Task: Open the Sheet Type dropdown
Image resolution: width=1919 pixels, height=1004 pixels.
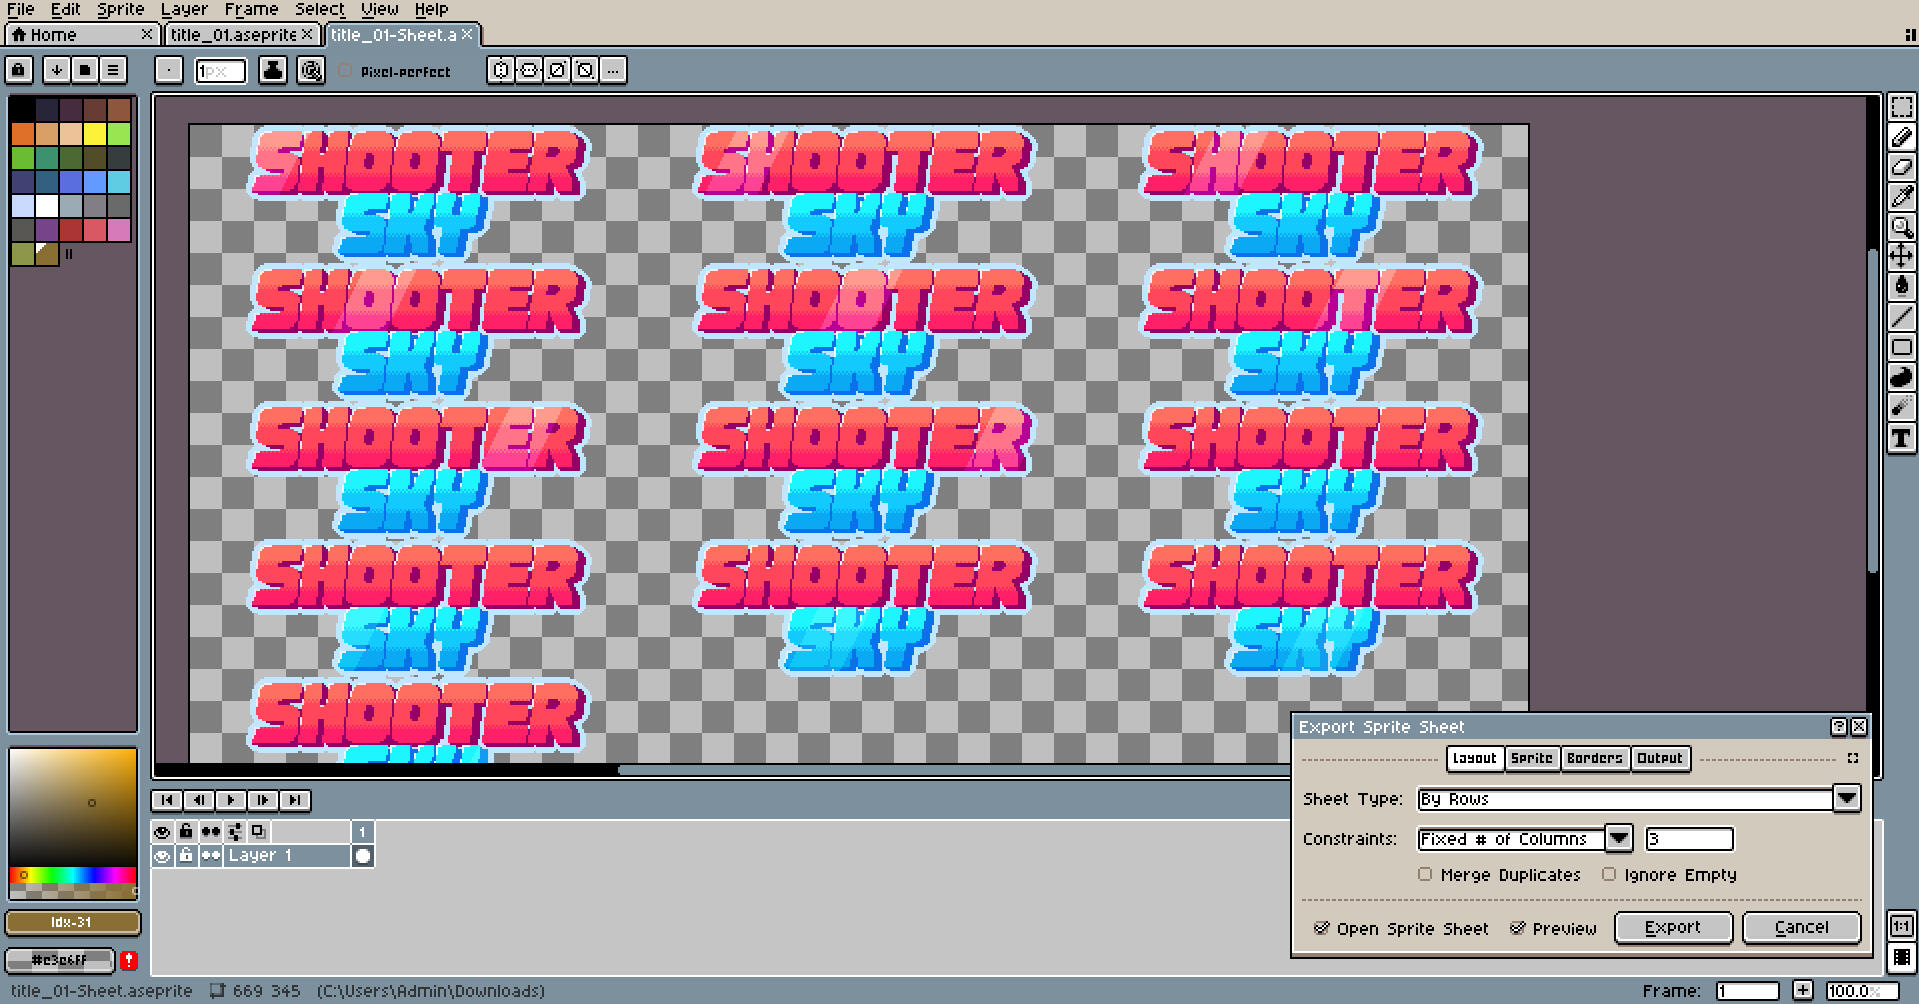Action: pos(1638,799)
